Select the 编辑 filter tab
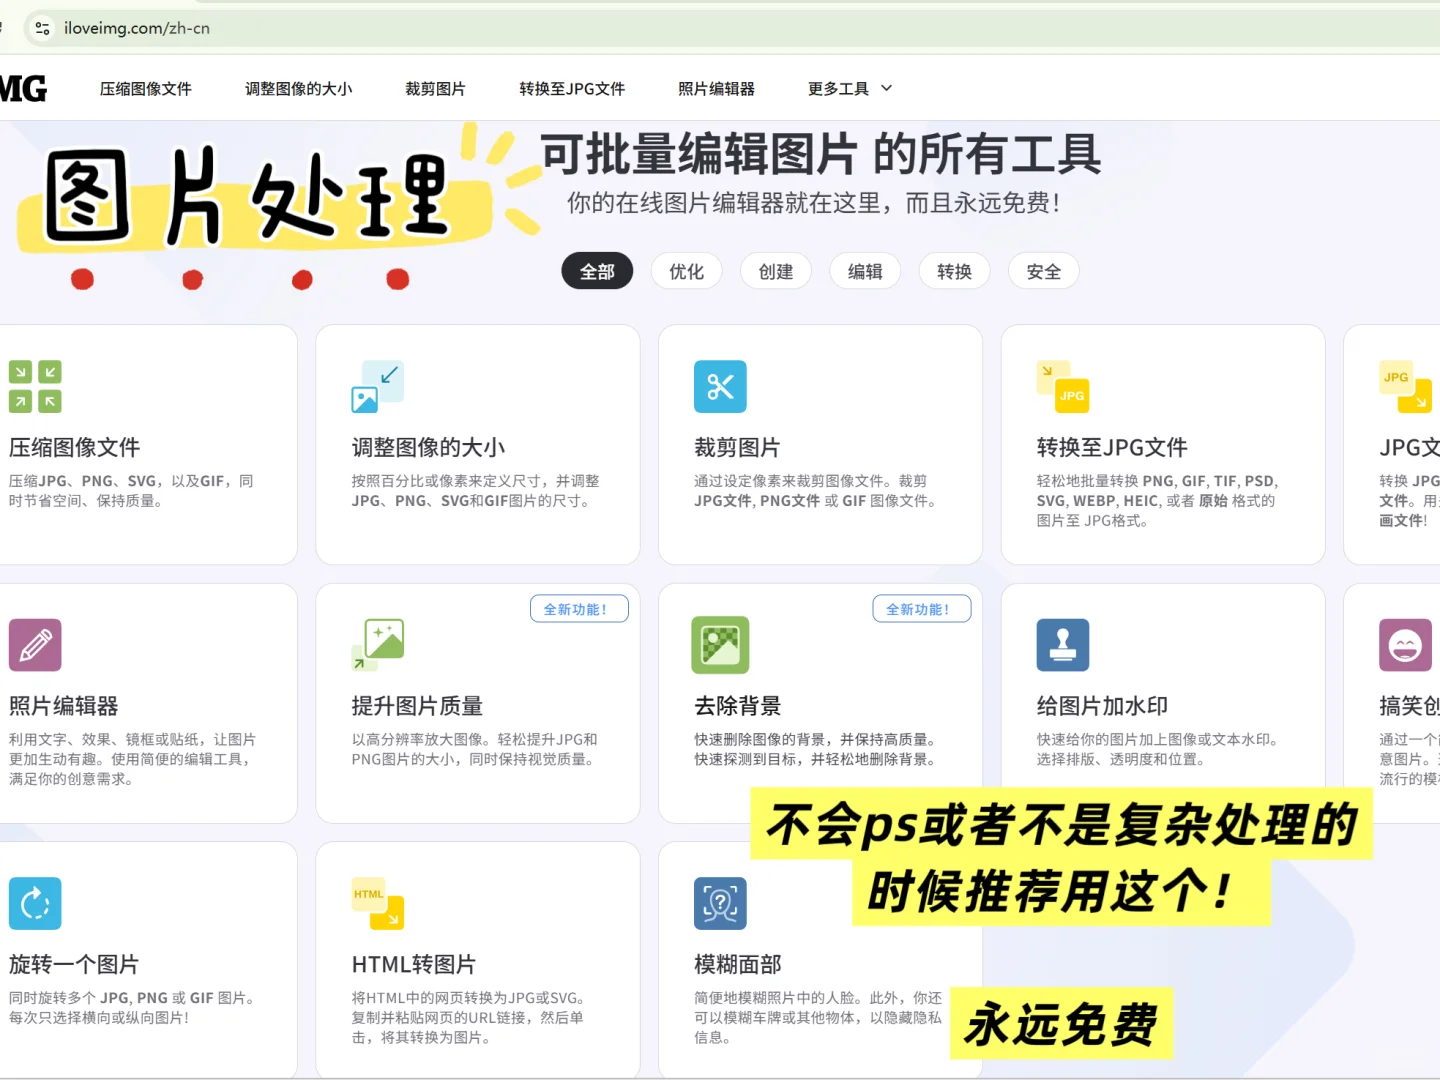This screenshot has height=1080, width=1440. [865, 271]
